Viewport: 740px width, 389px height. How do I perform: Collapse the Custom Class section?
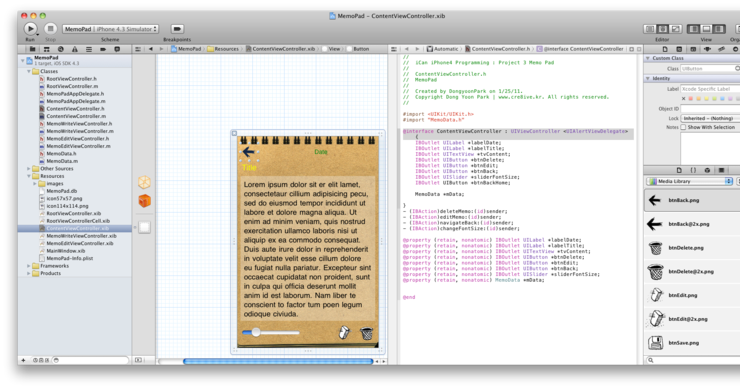click(x=648, y=58)
